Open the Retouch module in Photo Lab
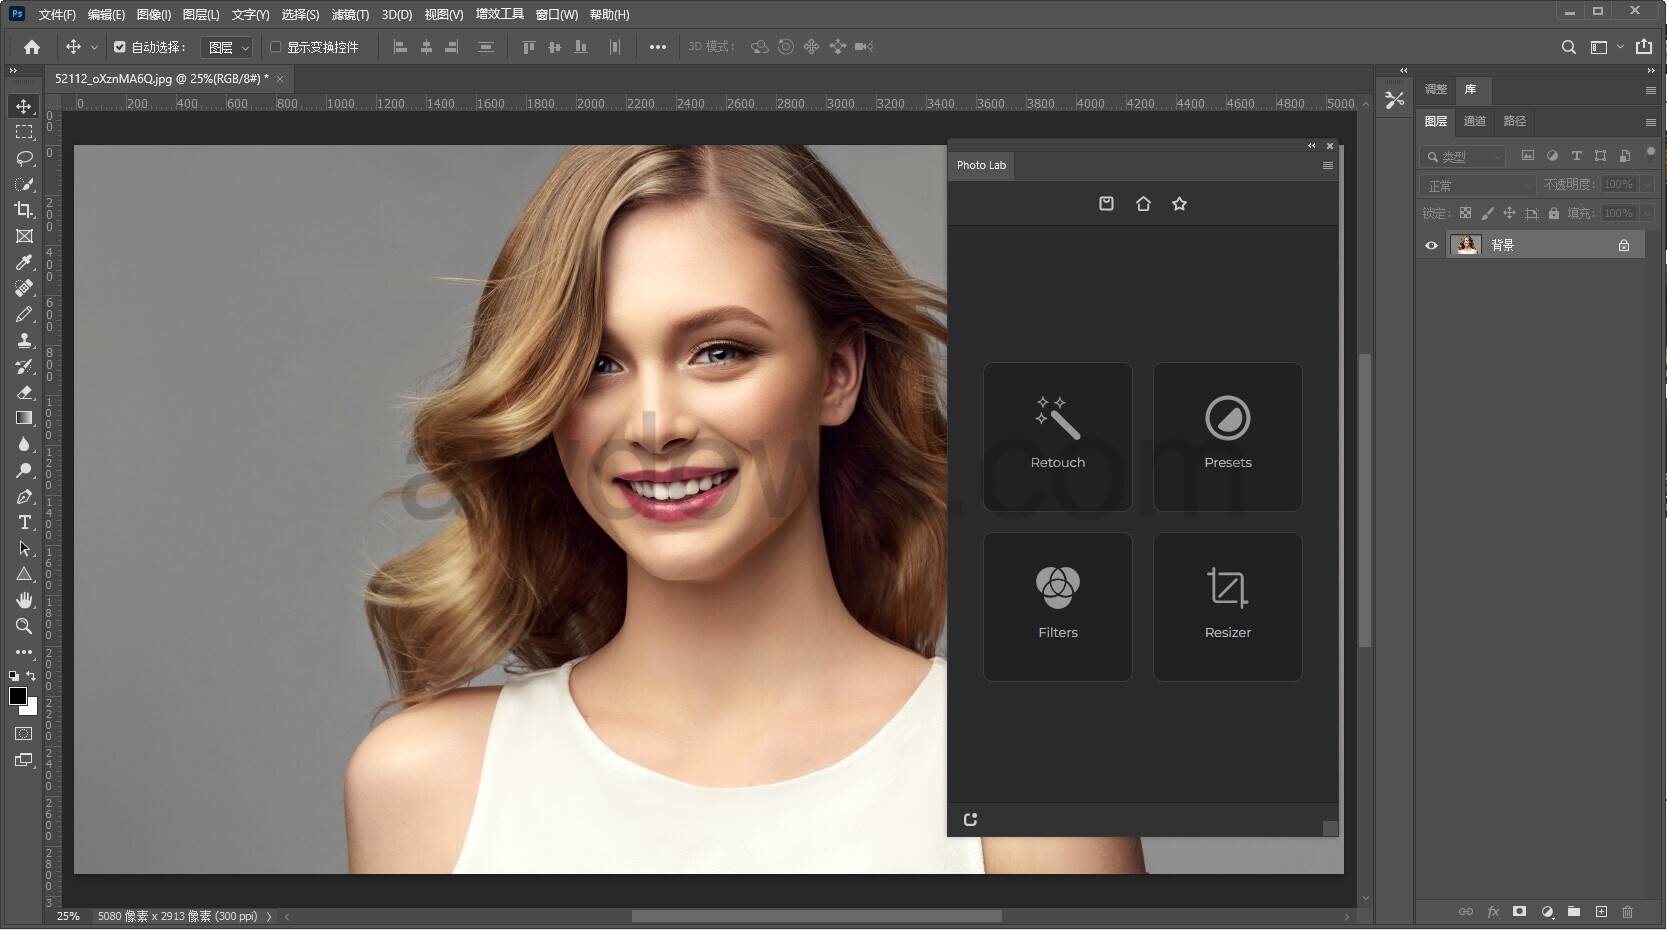The height and width of the screenshot is (930, 1667). [x=1057, y=437]
